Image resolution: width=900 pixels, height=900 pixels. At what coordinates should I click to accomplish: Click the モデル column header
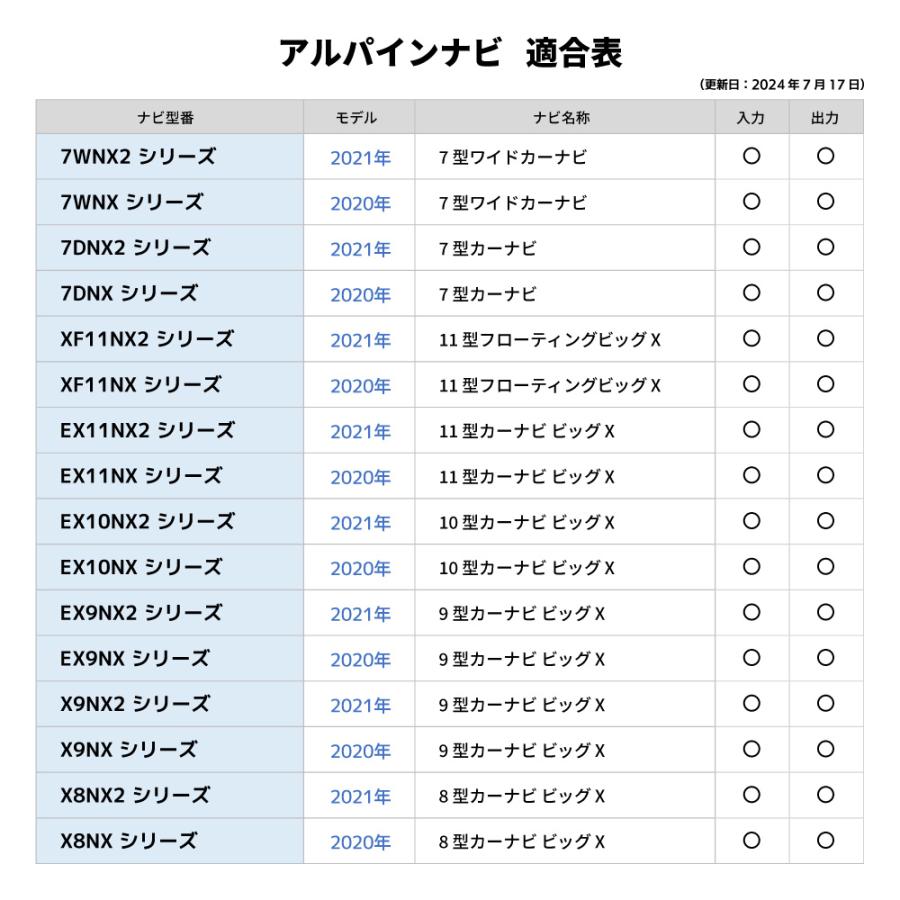point(358,118)
